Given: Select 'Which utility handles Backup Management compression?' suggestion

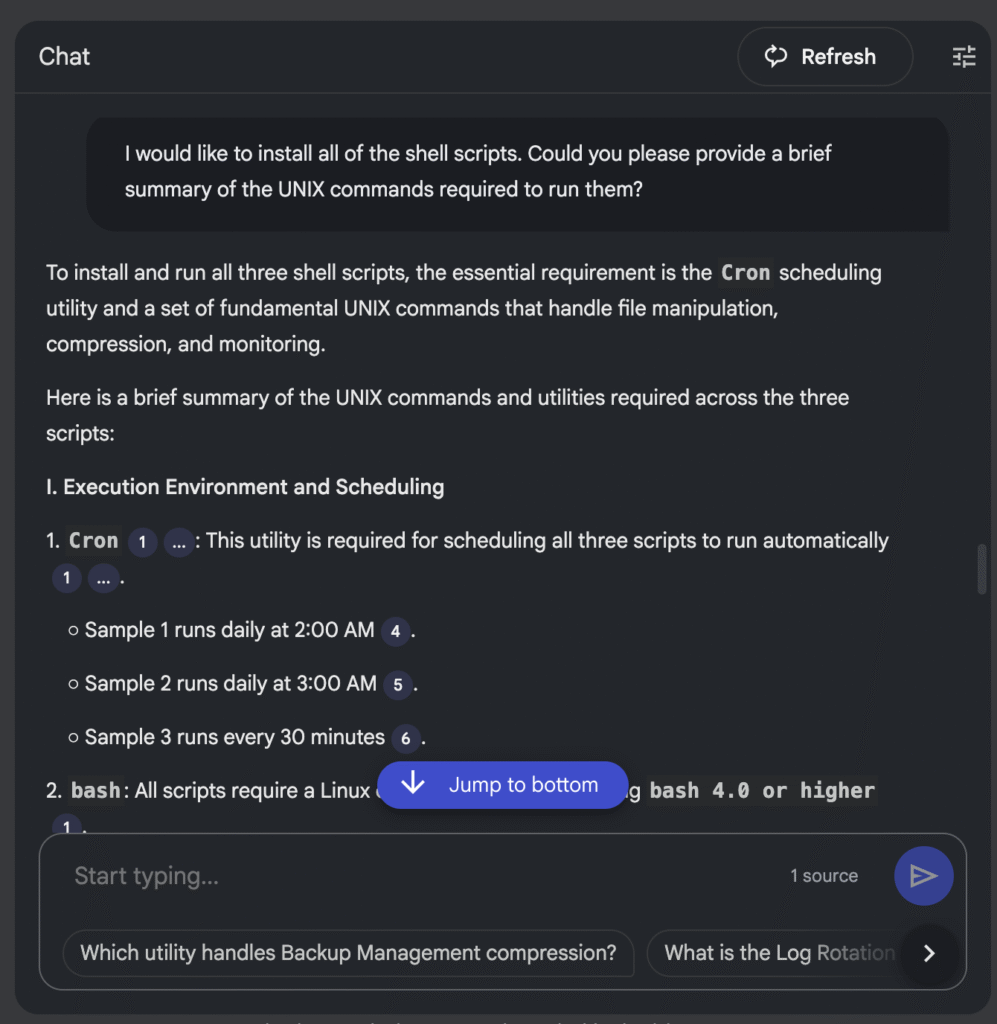Looking at the screenshot, I should point(348,953).
